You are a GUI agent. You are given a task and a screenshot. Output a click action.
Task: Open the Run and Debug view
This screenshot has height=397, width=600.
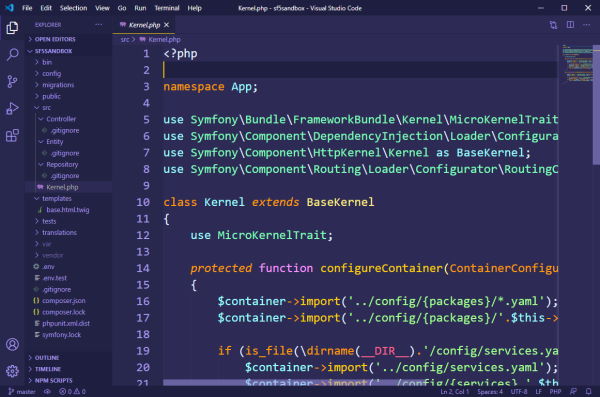pyautogui.click(x=12, y=108)
